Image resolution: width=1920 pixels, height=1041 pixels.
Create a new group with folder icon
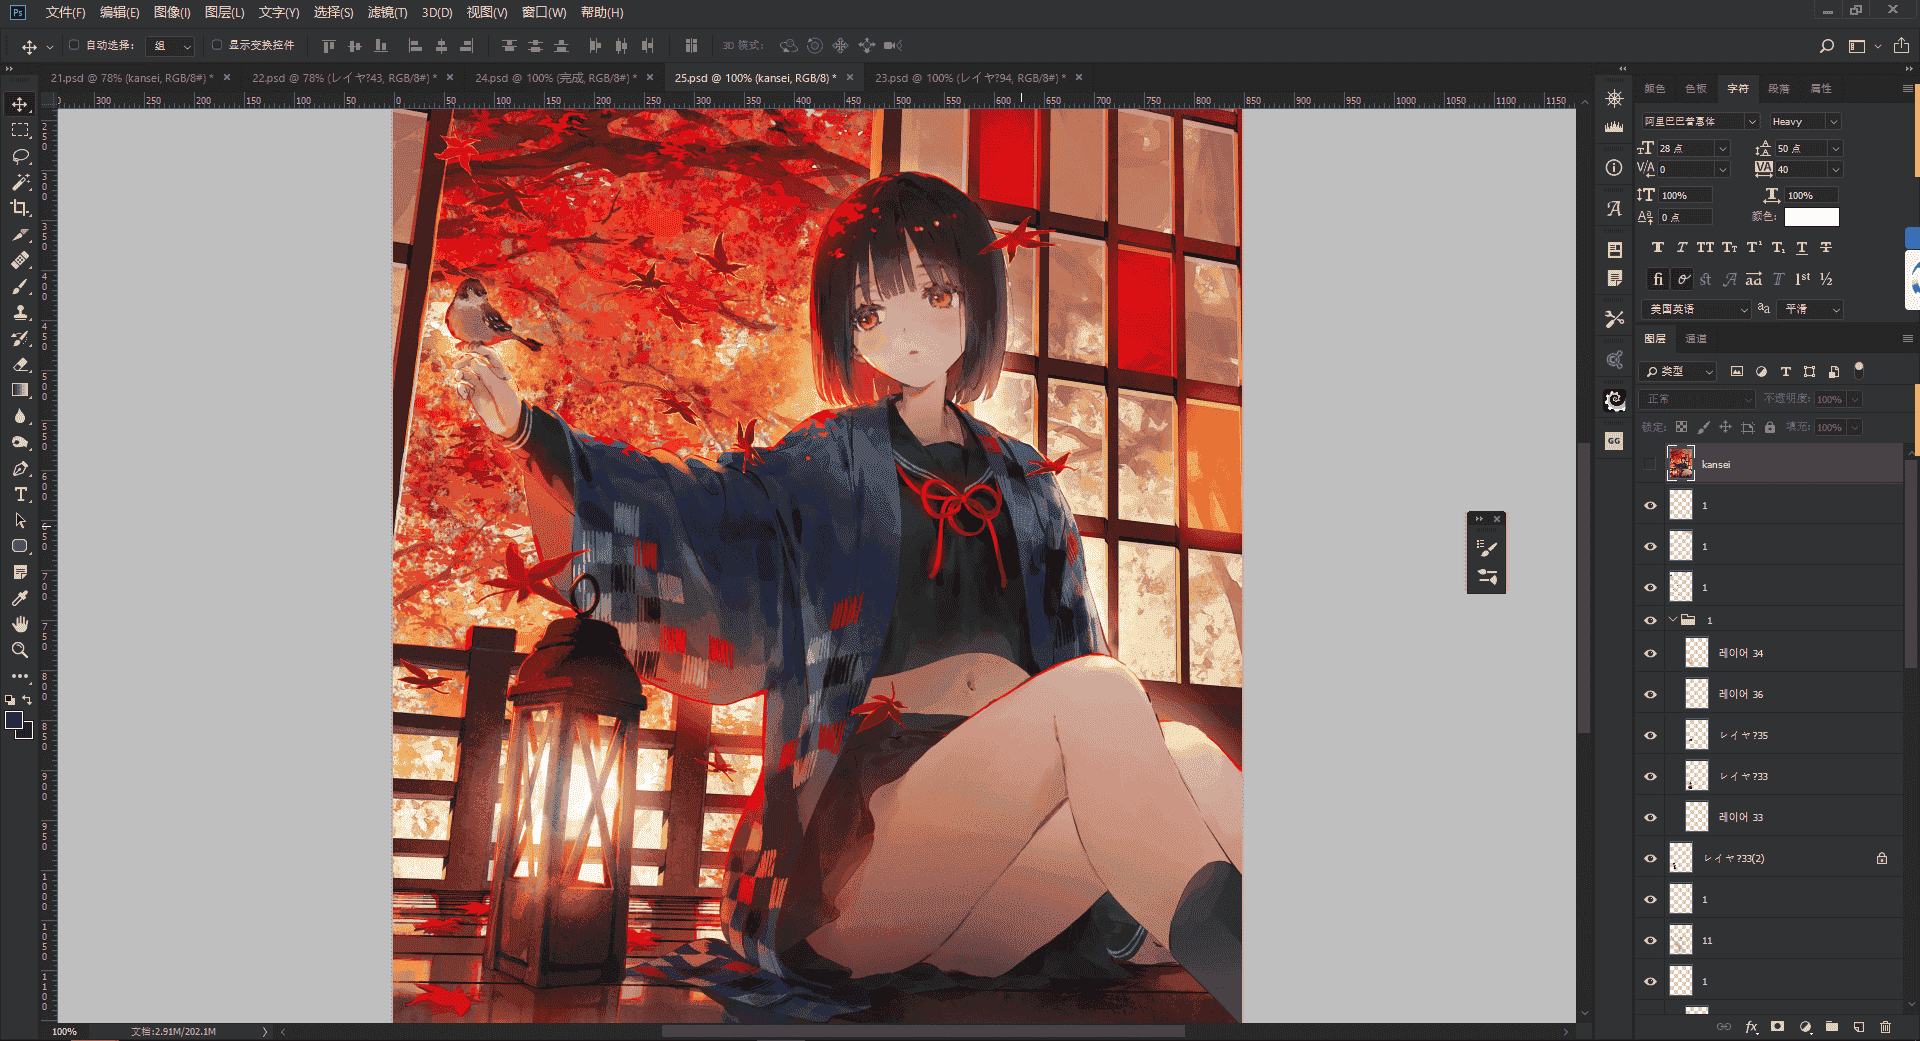[x=1832, y=1027]
